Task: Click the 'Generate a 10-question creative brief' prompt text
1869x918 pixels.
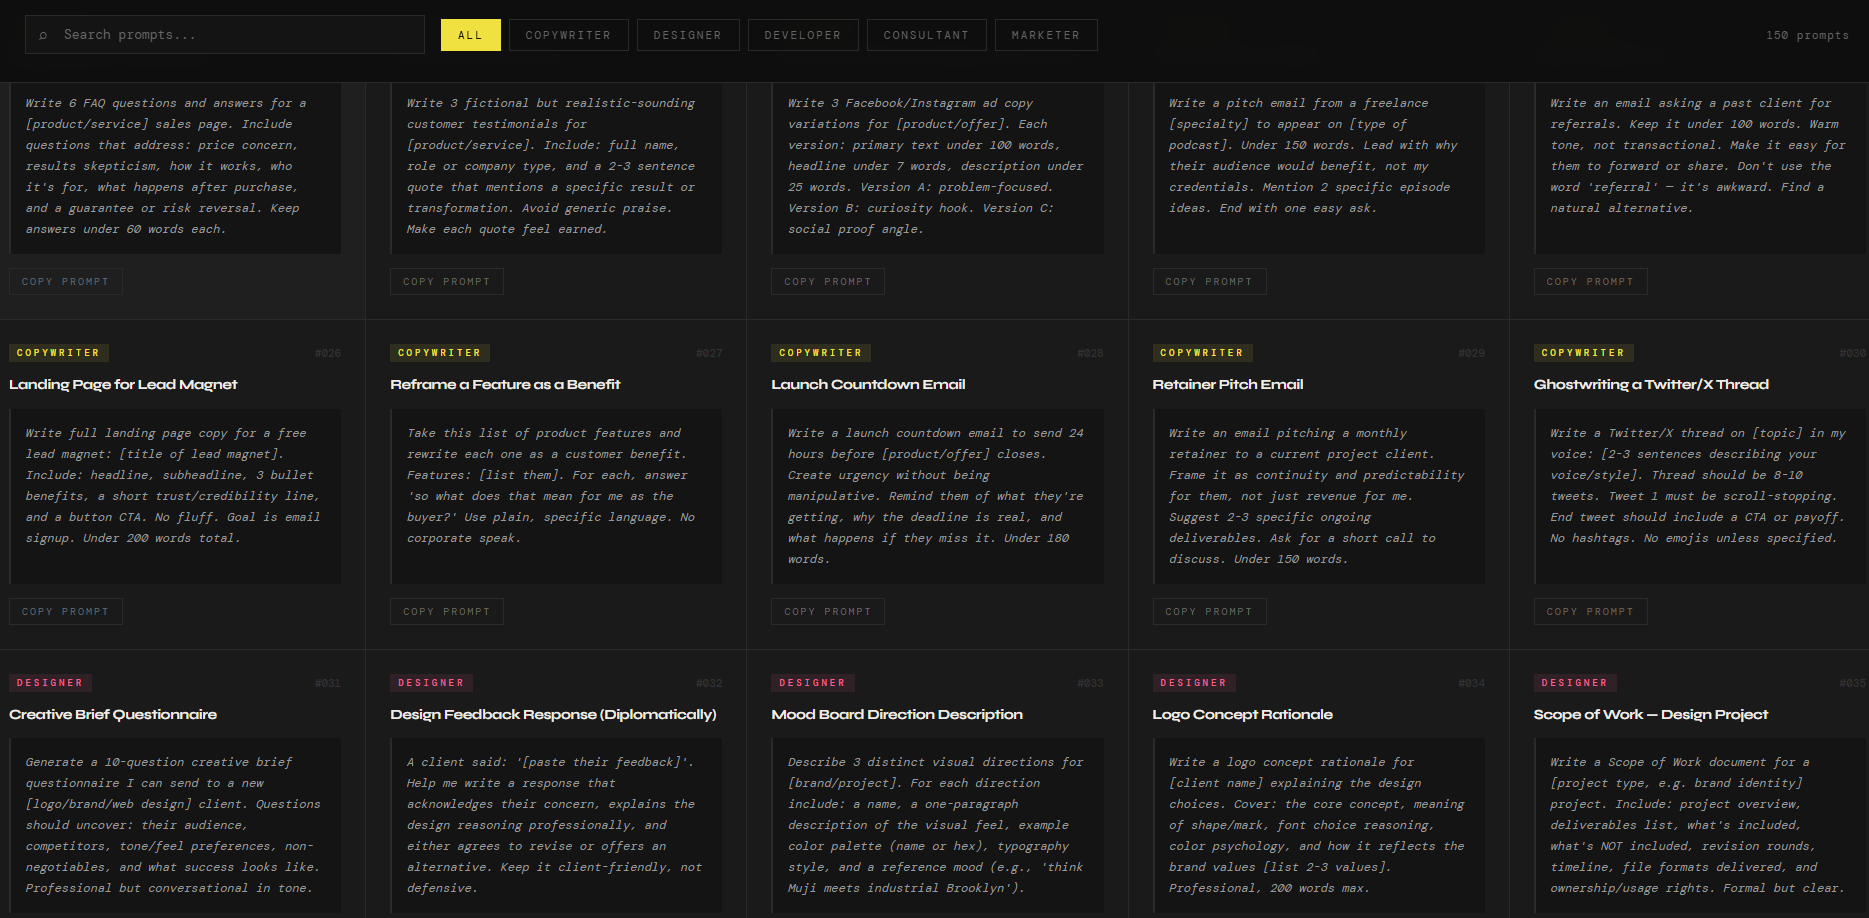Action: pos(174,825)
